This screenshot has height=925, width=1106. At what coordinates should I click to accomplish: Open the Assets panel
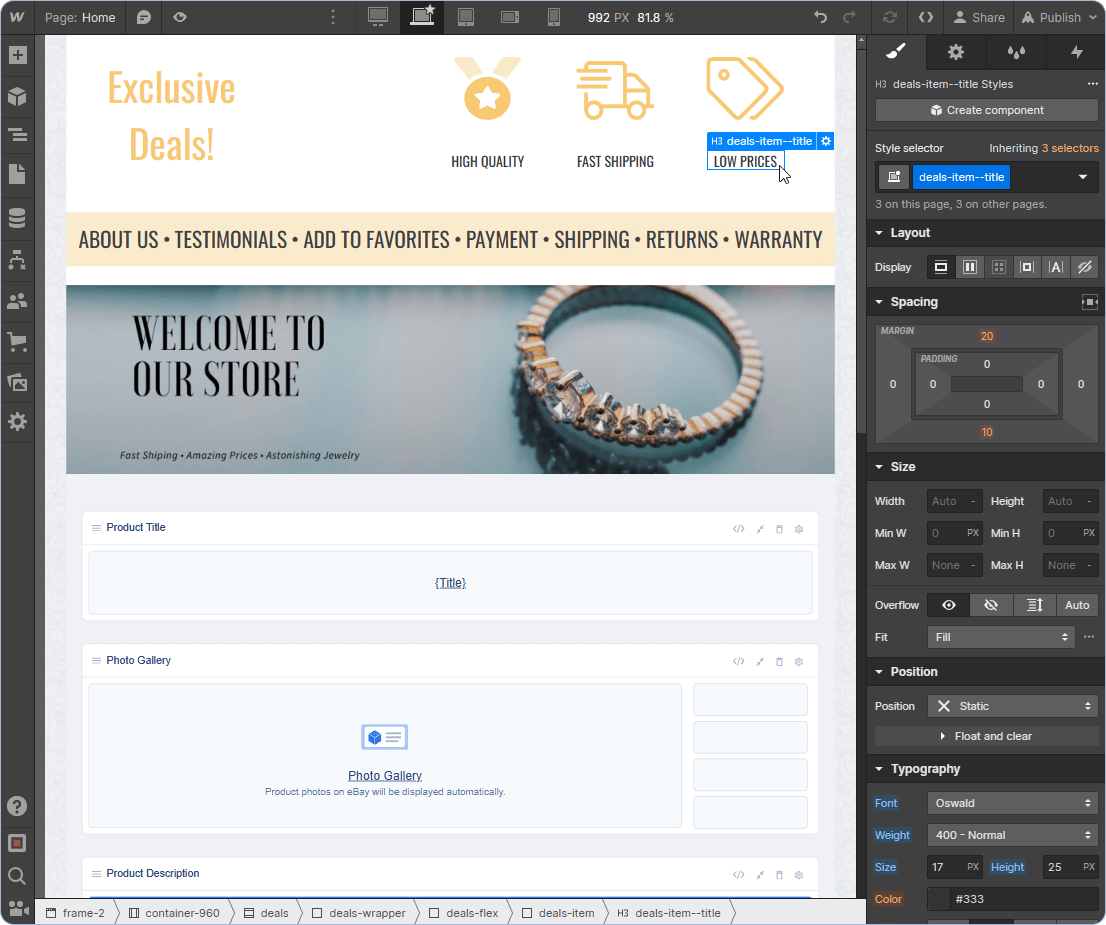coord(17,382)
